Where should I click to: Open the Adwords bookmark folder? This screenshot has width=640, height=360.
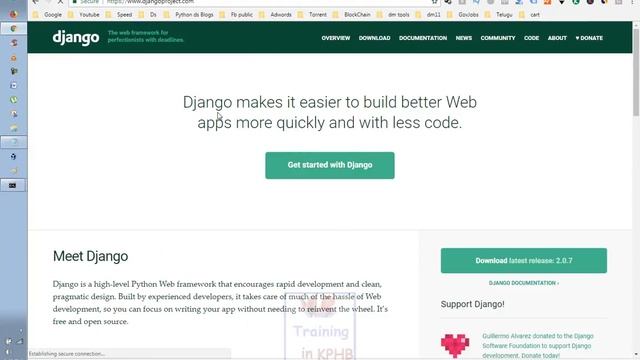pyautogui.click(x=276, y=15)
